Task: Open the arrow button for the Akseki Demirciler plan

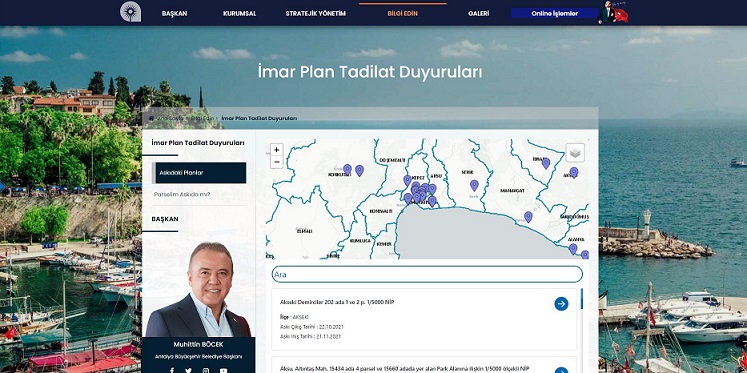Action: pyautogui.click(x=561, y=304)
